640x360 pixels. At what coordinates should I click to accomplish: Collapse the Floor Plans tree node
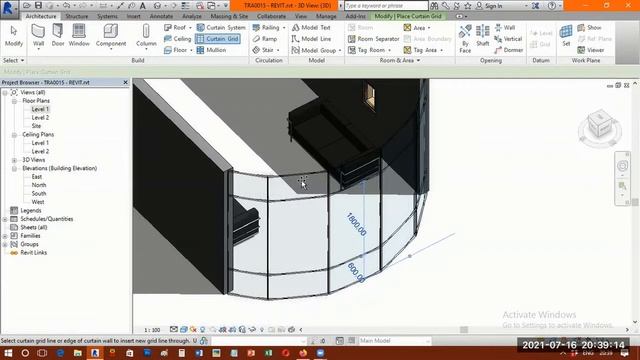[x=14, y=101]
